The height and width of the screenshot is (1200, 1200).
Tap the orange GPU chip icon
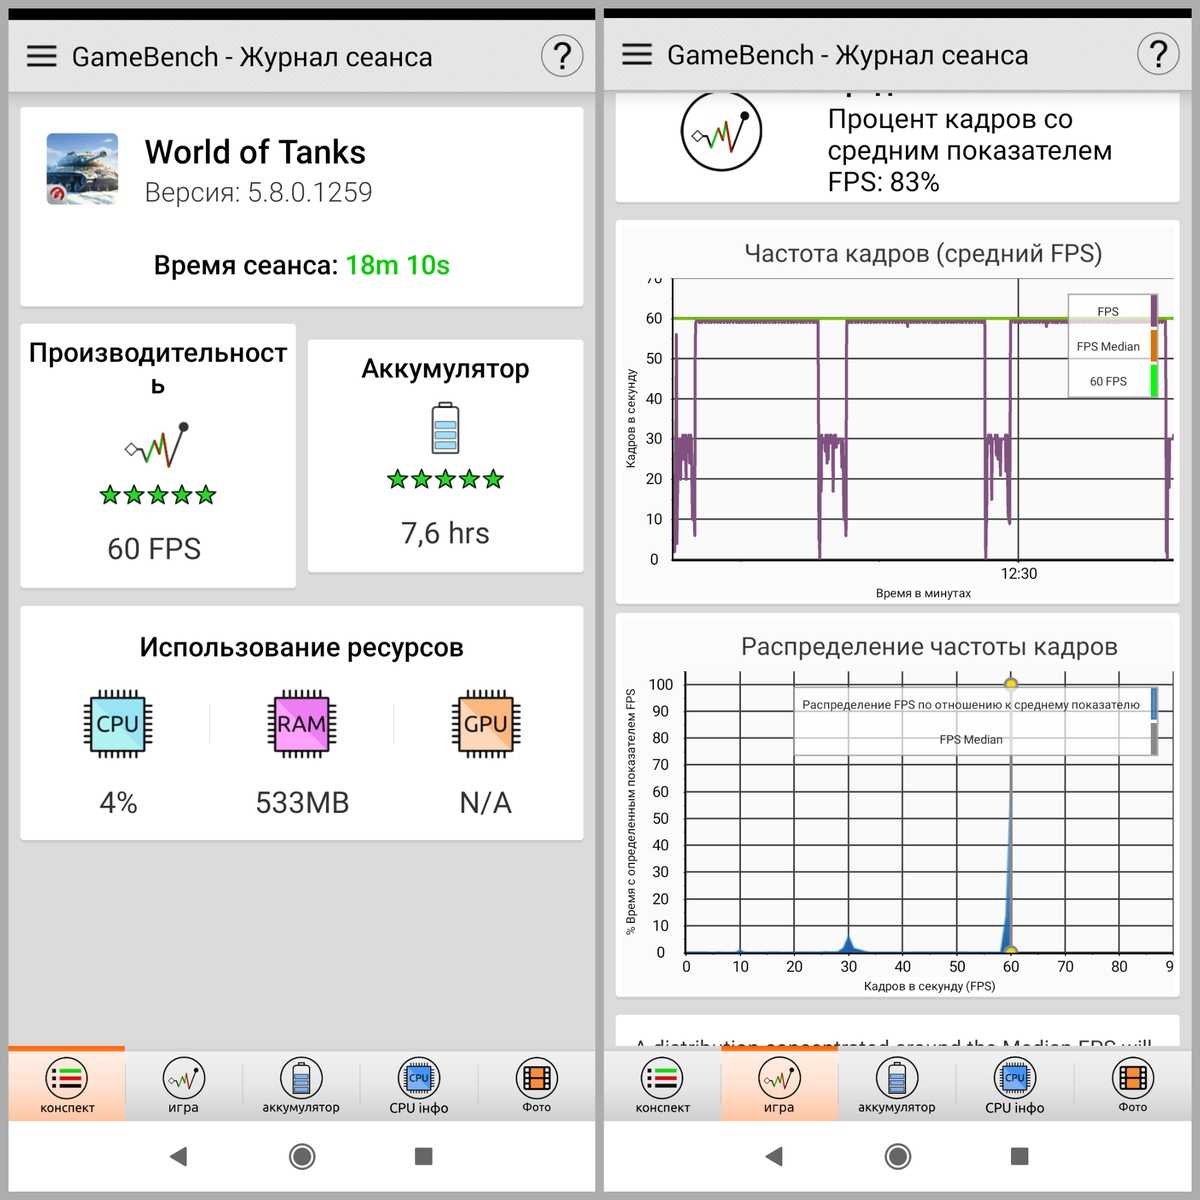485,723
